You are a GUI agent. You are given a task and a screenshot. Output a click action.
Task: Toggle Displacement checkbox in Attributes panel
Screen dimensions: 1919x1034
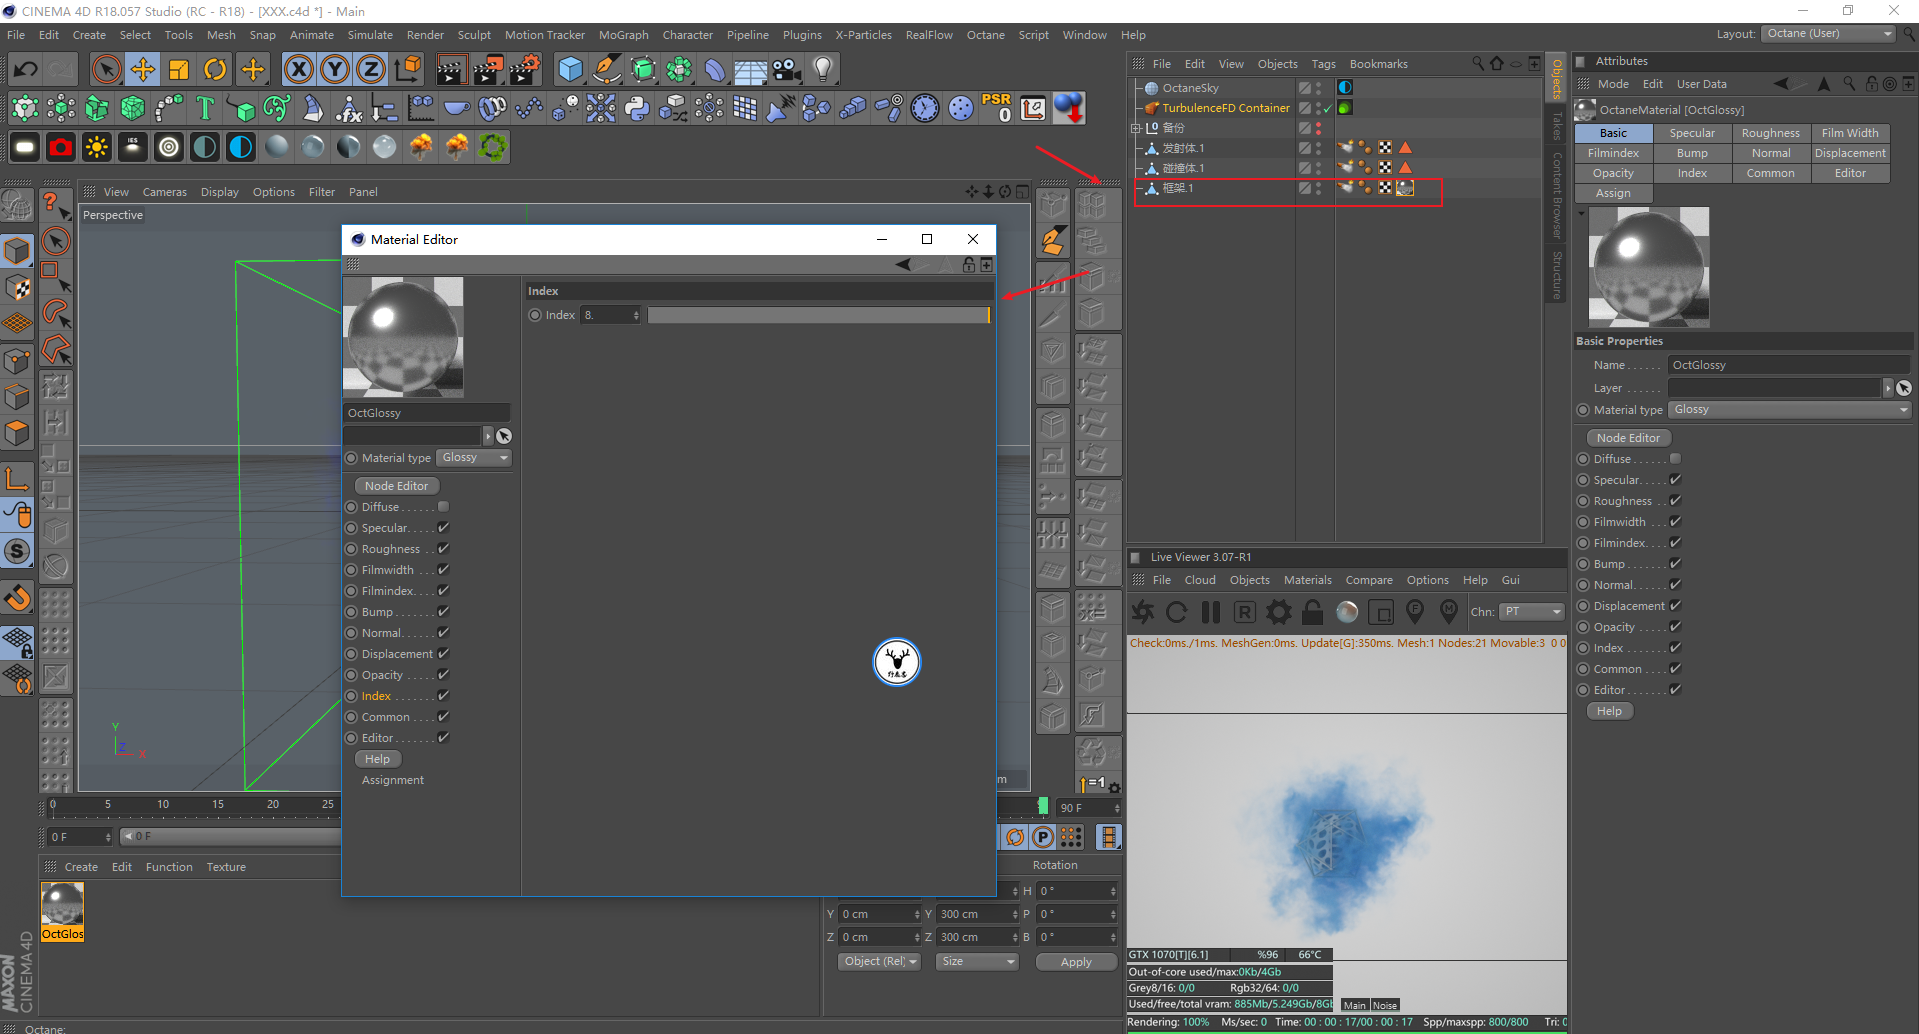[1675, 606]
